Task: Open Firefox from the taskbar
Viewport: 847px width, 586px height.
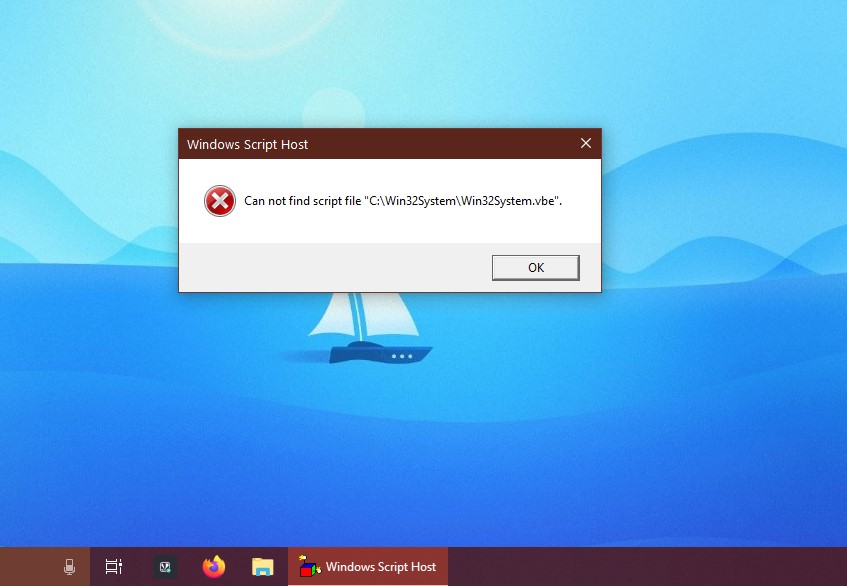Action: click(214, 567)
